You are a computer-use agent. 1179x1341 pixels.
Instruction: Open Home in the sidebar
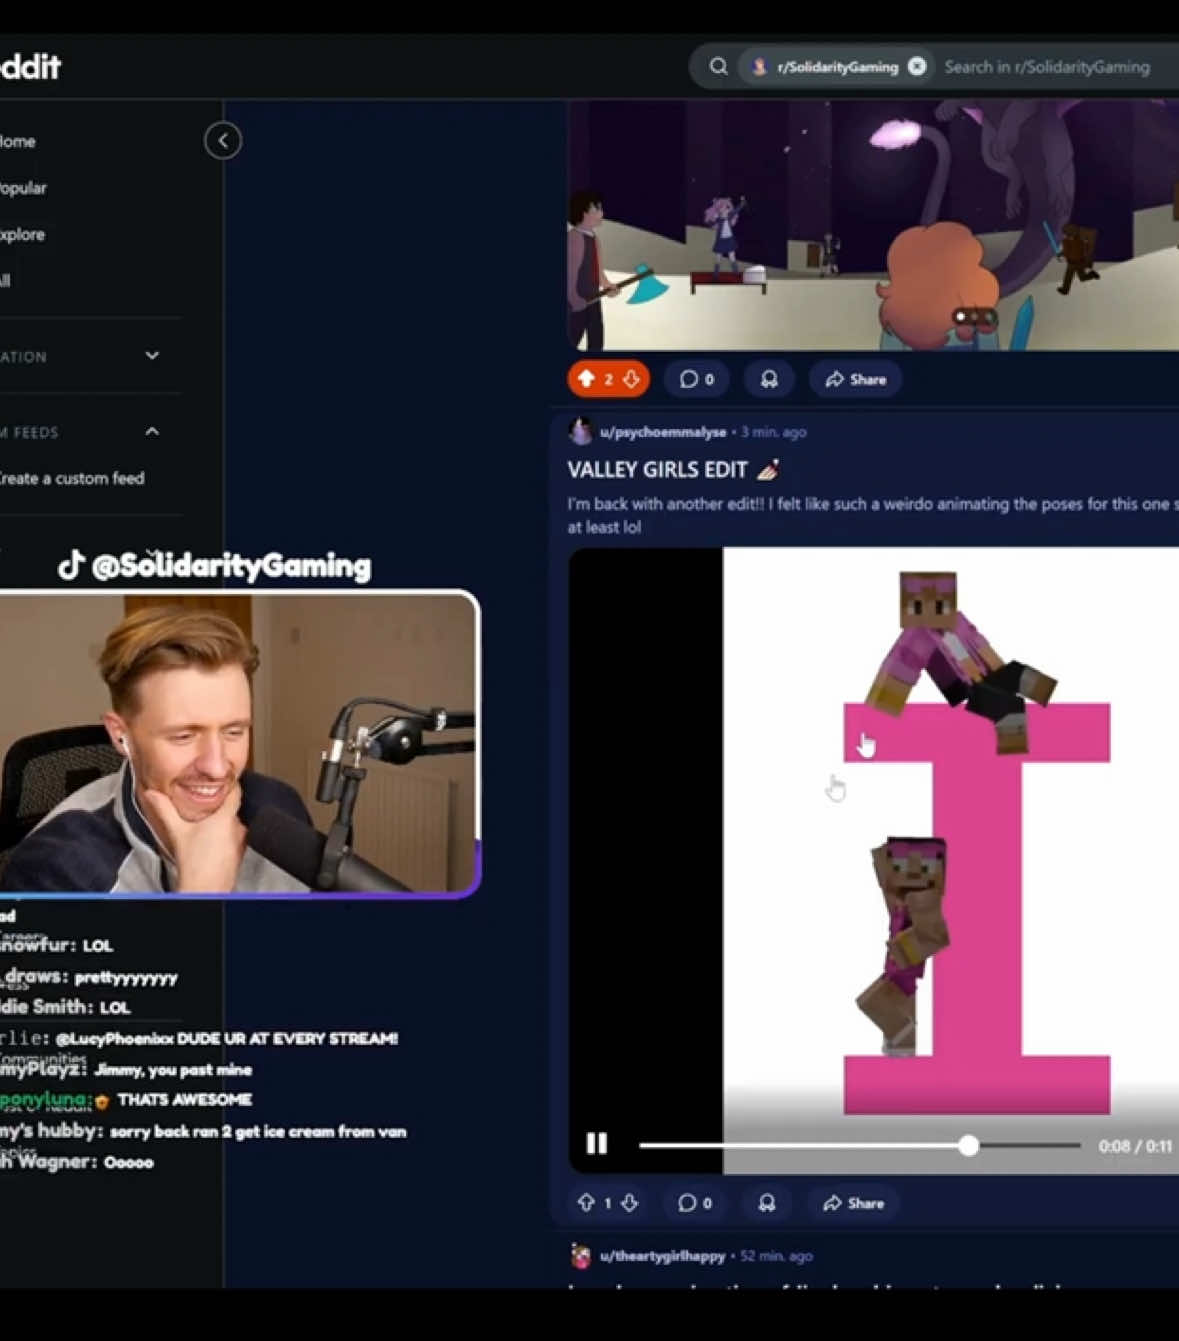(18, 141)
